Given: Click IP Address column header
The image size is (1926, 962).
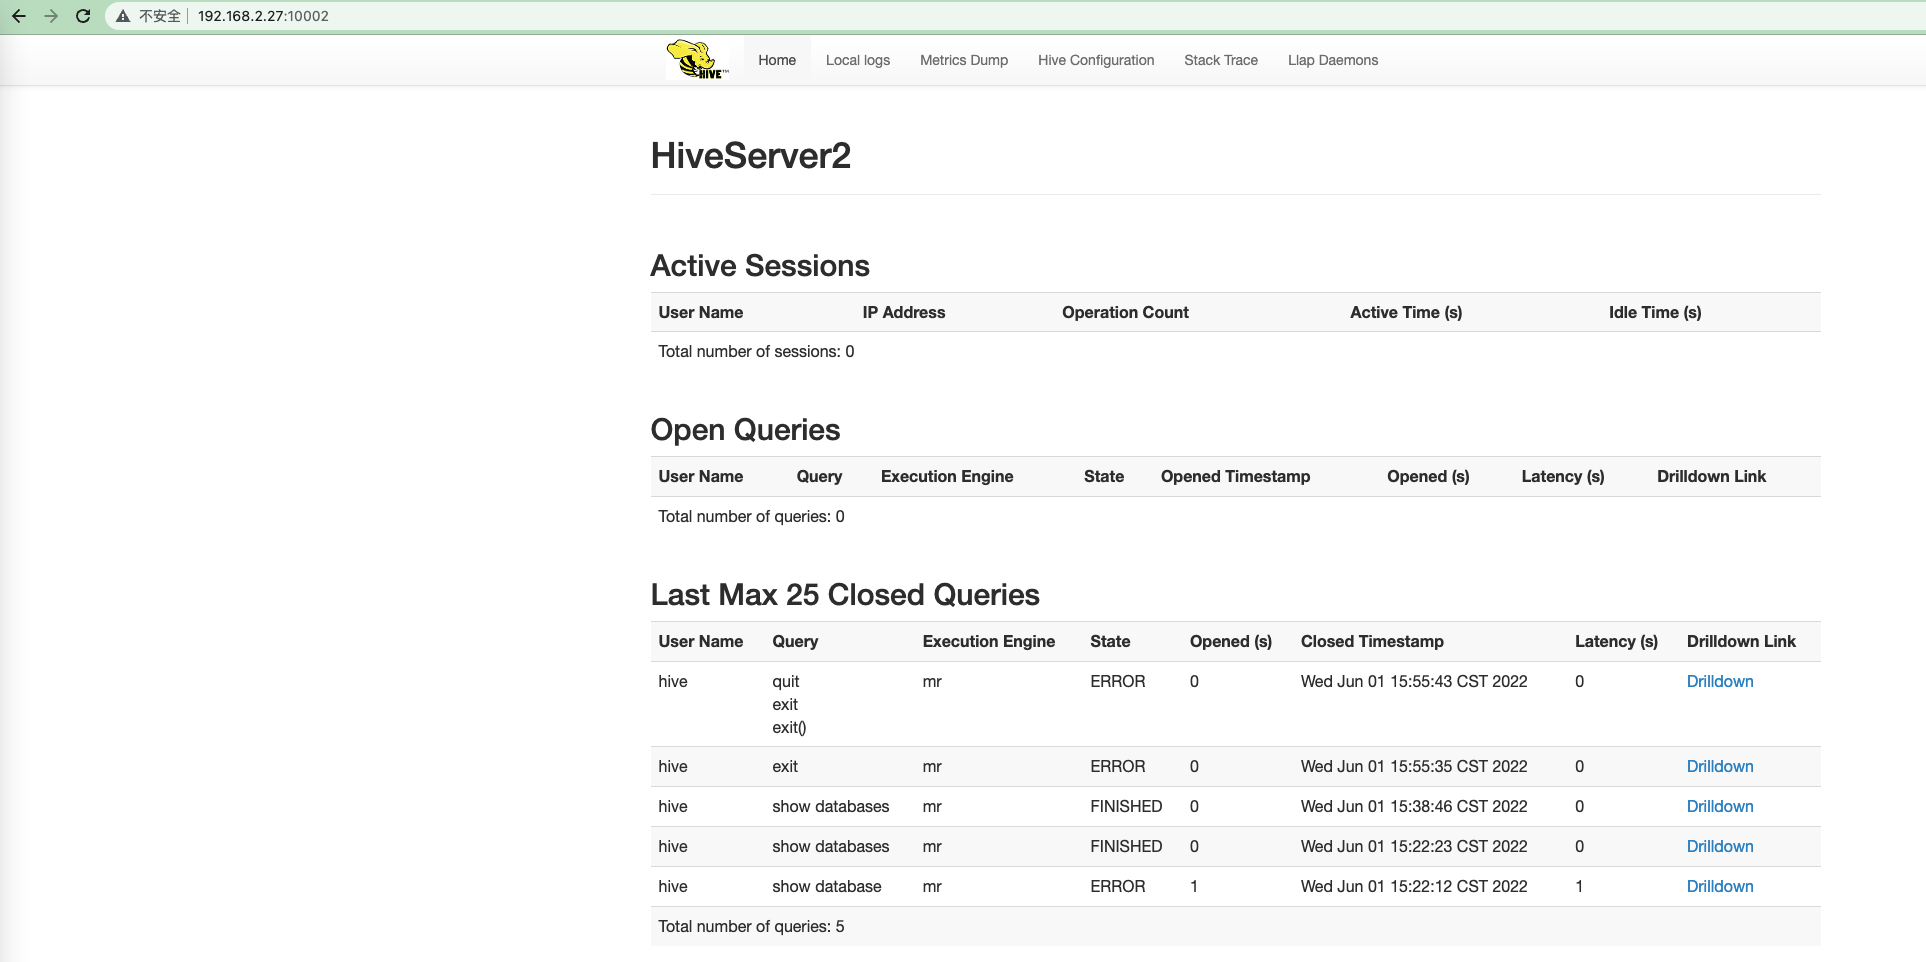Looking at the screenshot, I should tap(904, 312).
